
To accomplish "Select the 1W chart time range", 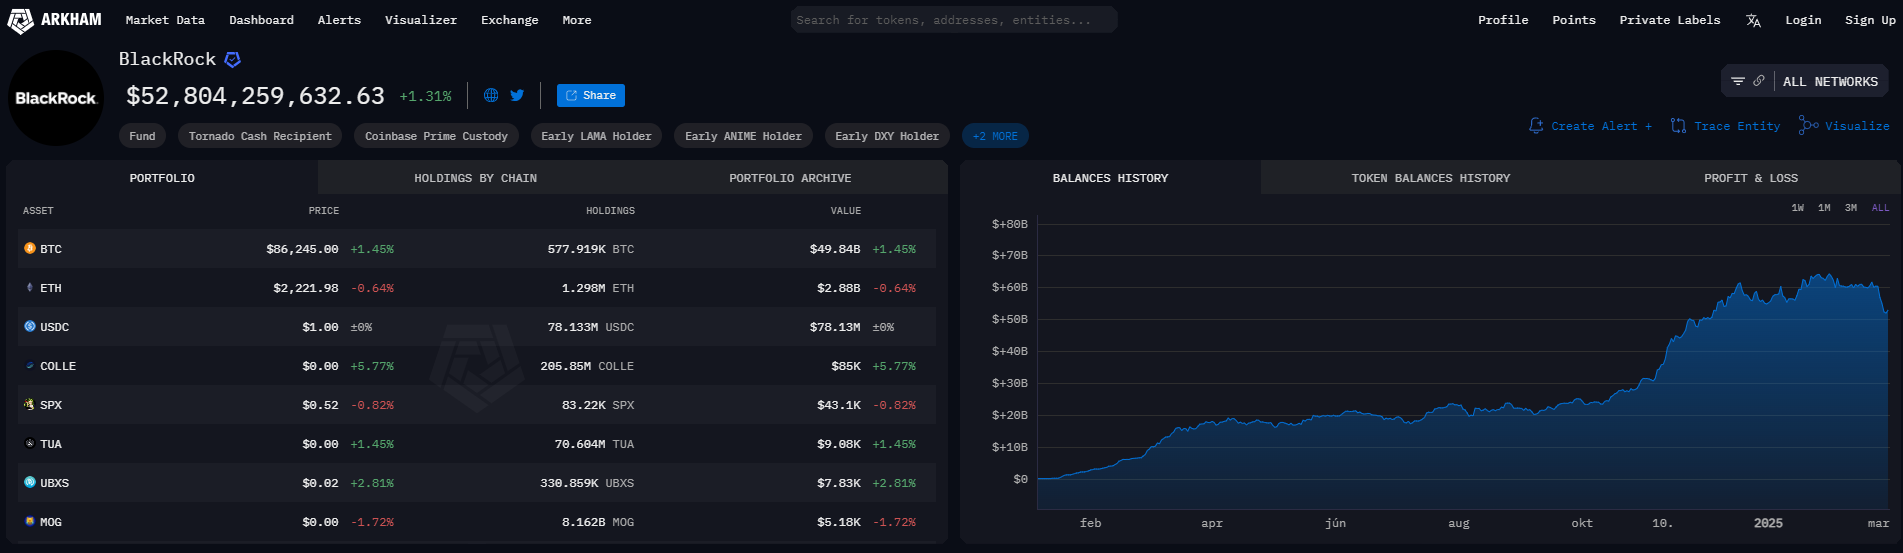I will (1797, 208).
